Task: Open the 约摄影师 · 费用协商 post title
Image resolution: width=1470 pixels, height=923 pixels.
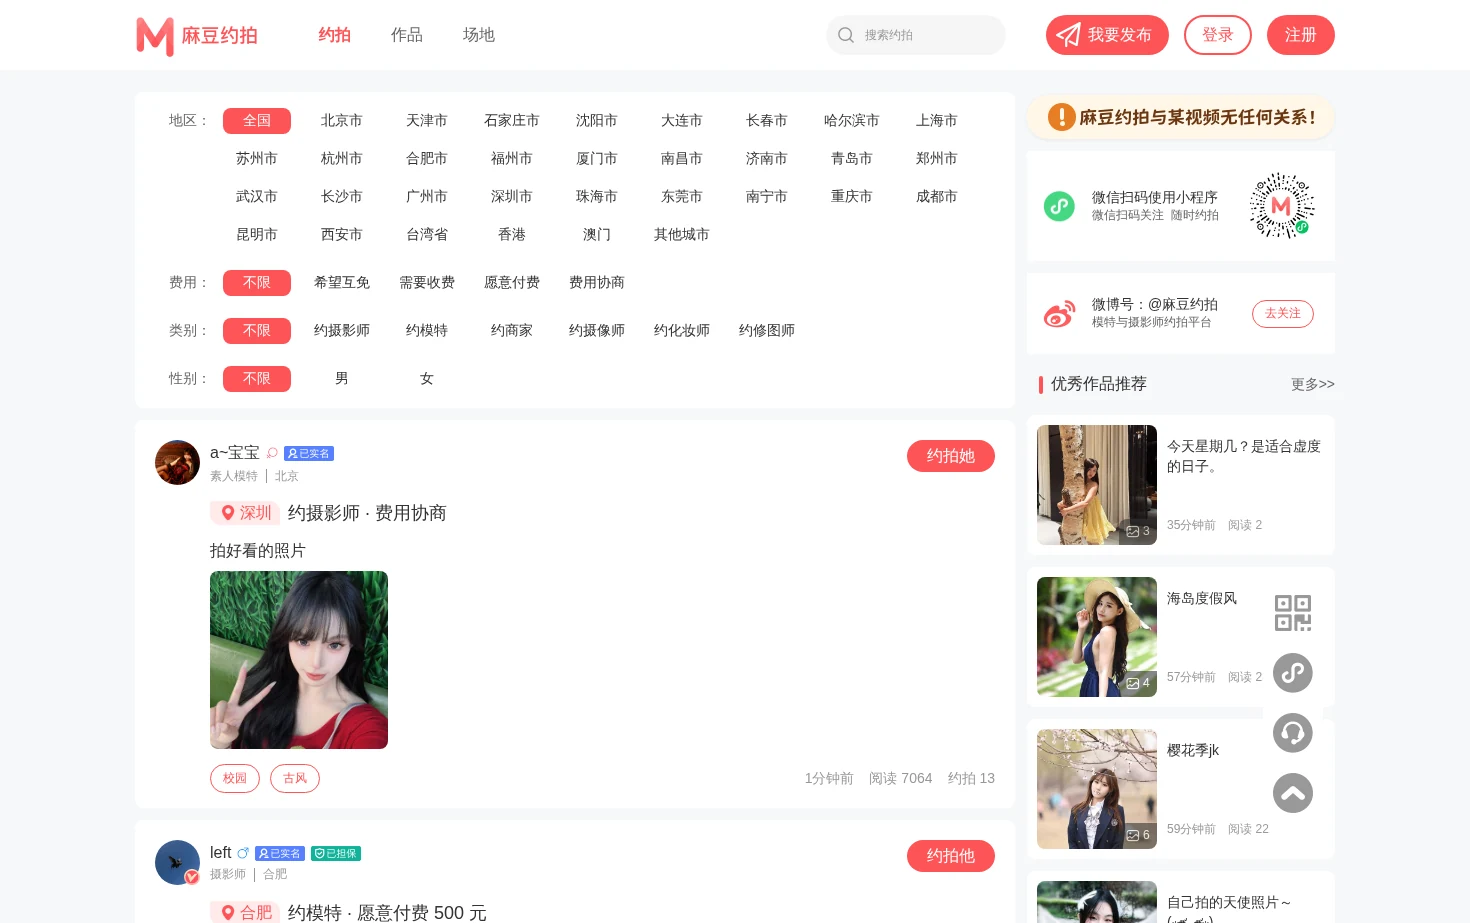Action: click(x=367, y=513)
